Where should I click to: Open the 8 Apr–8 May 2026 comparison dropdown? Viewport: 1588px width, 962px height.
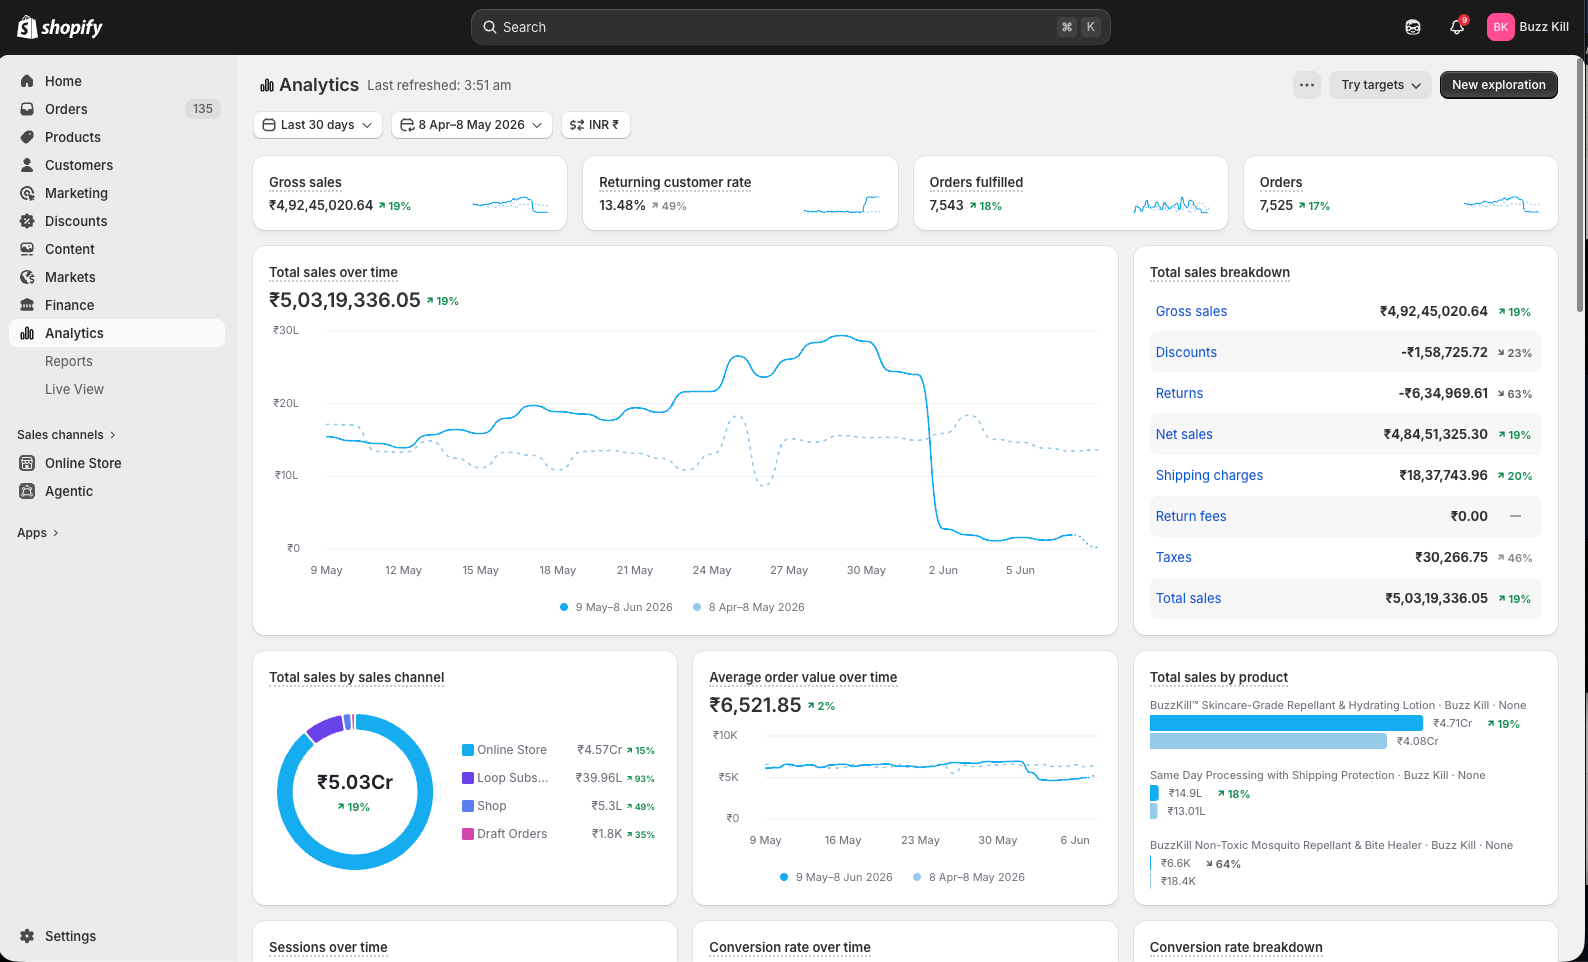(x=472, y=125)
